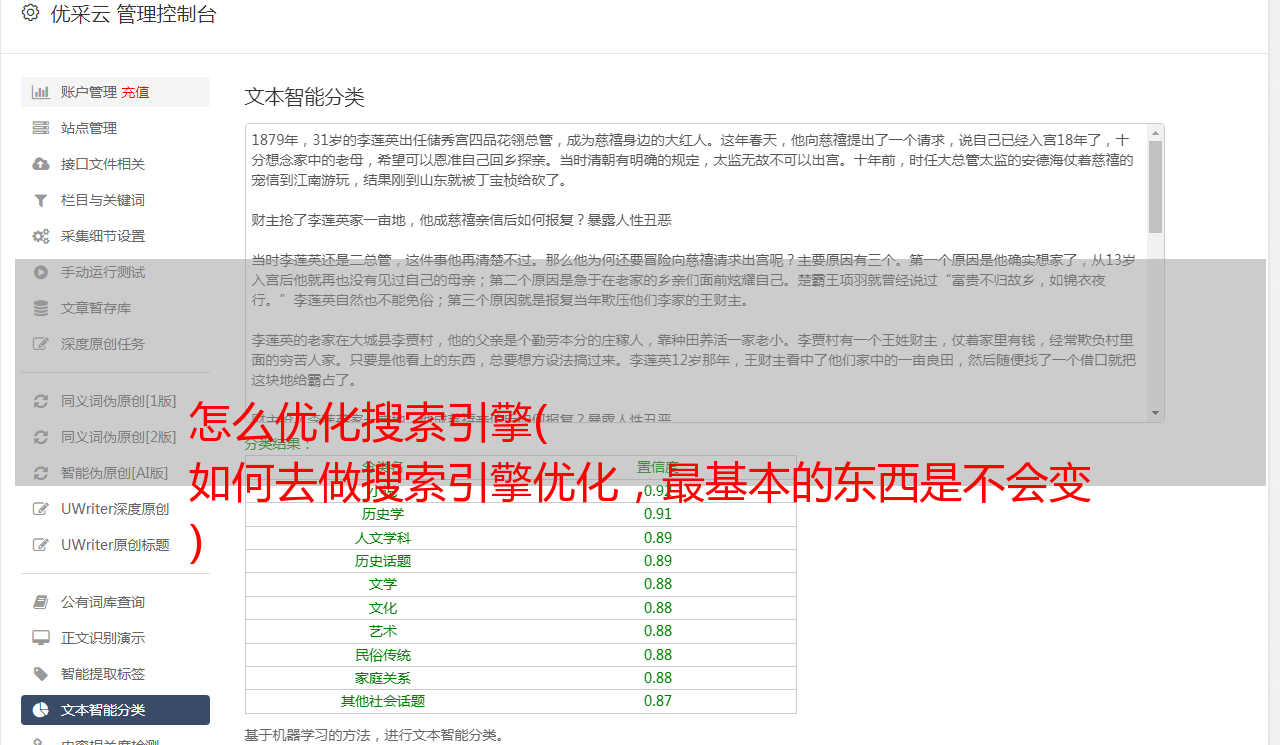This screenshot has height=745, width=1280.
Task: Click the refresh icon for 同义词伪原创[1版]
Action: click(x=41, y=401)
